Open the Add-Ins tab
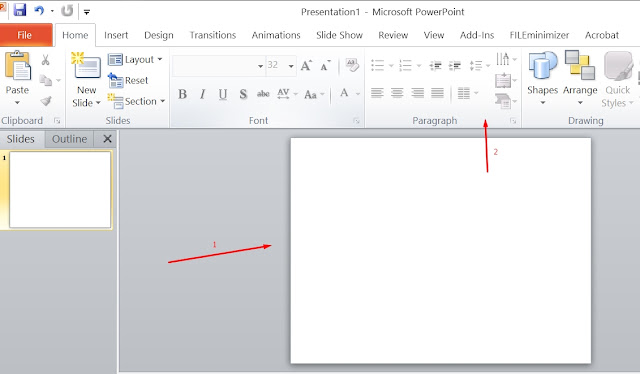Screen dimensions: 640x374 (x=477, y=35)
